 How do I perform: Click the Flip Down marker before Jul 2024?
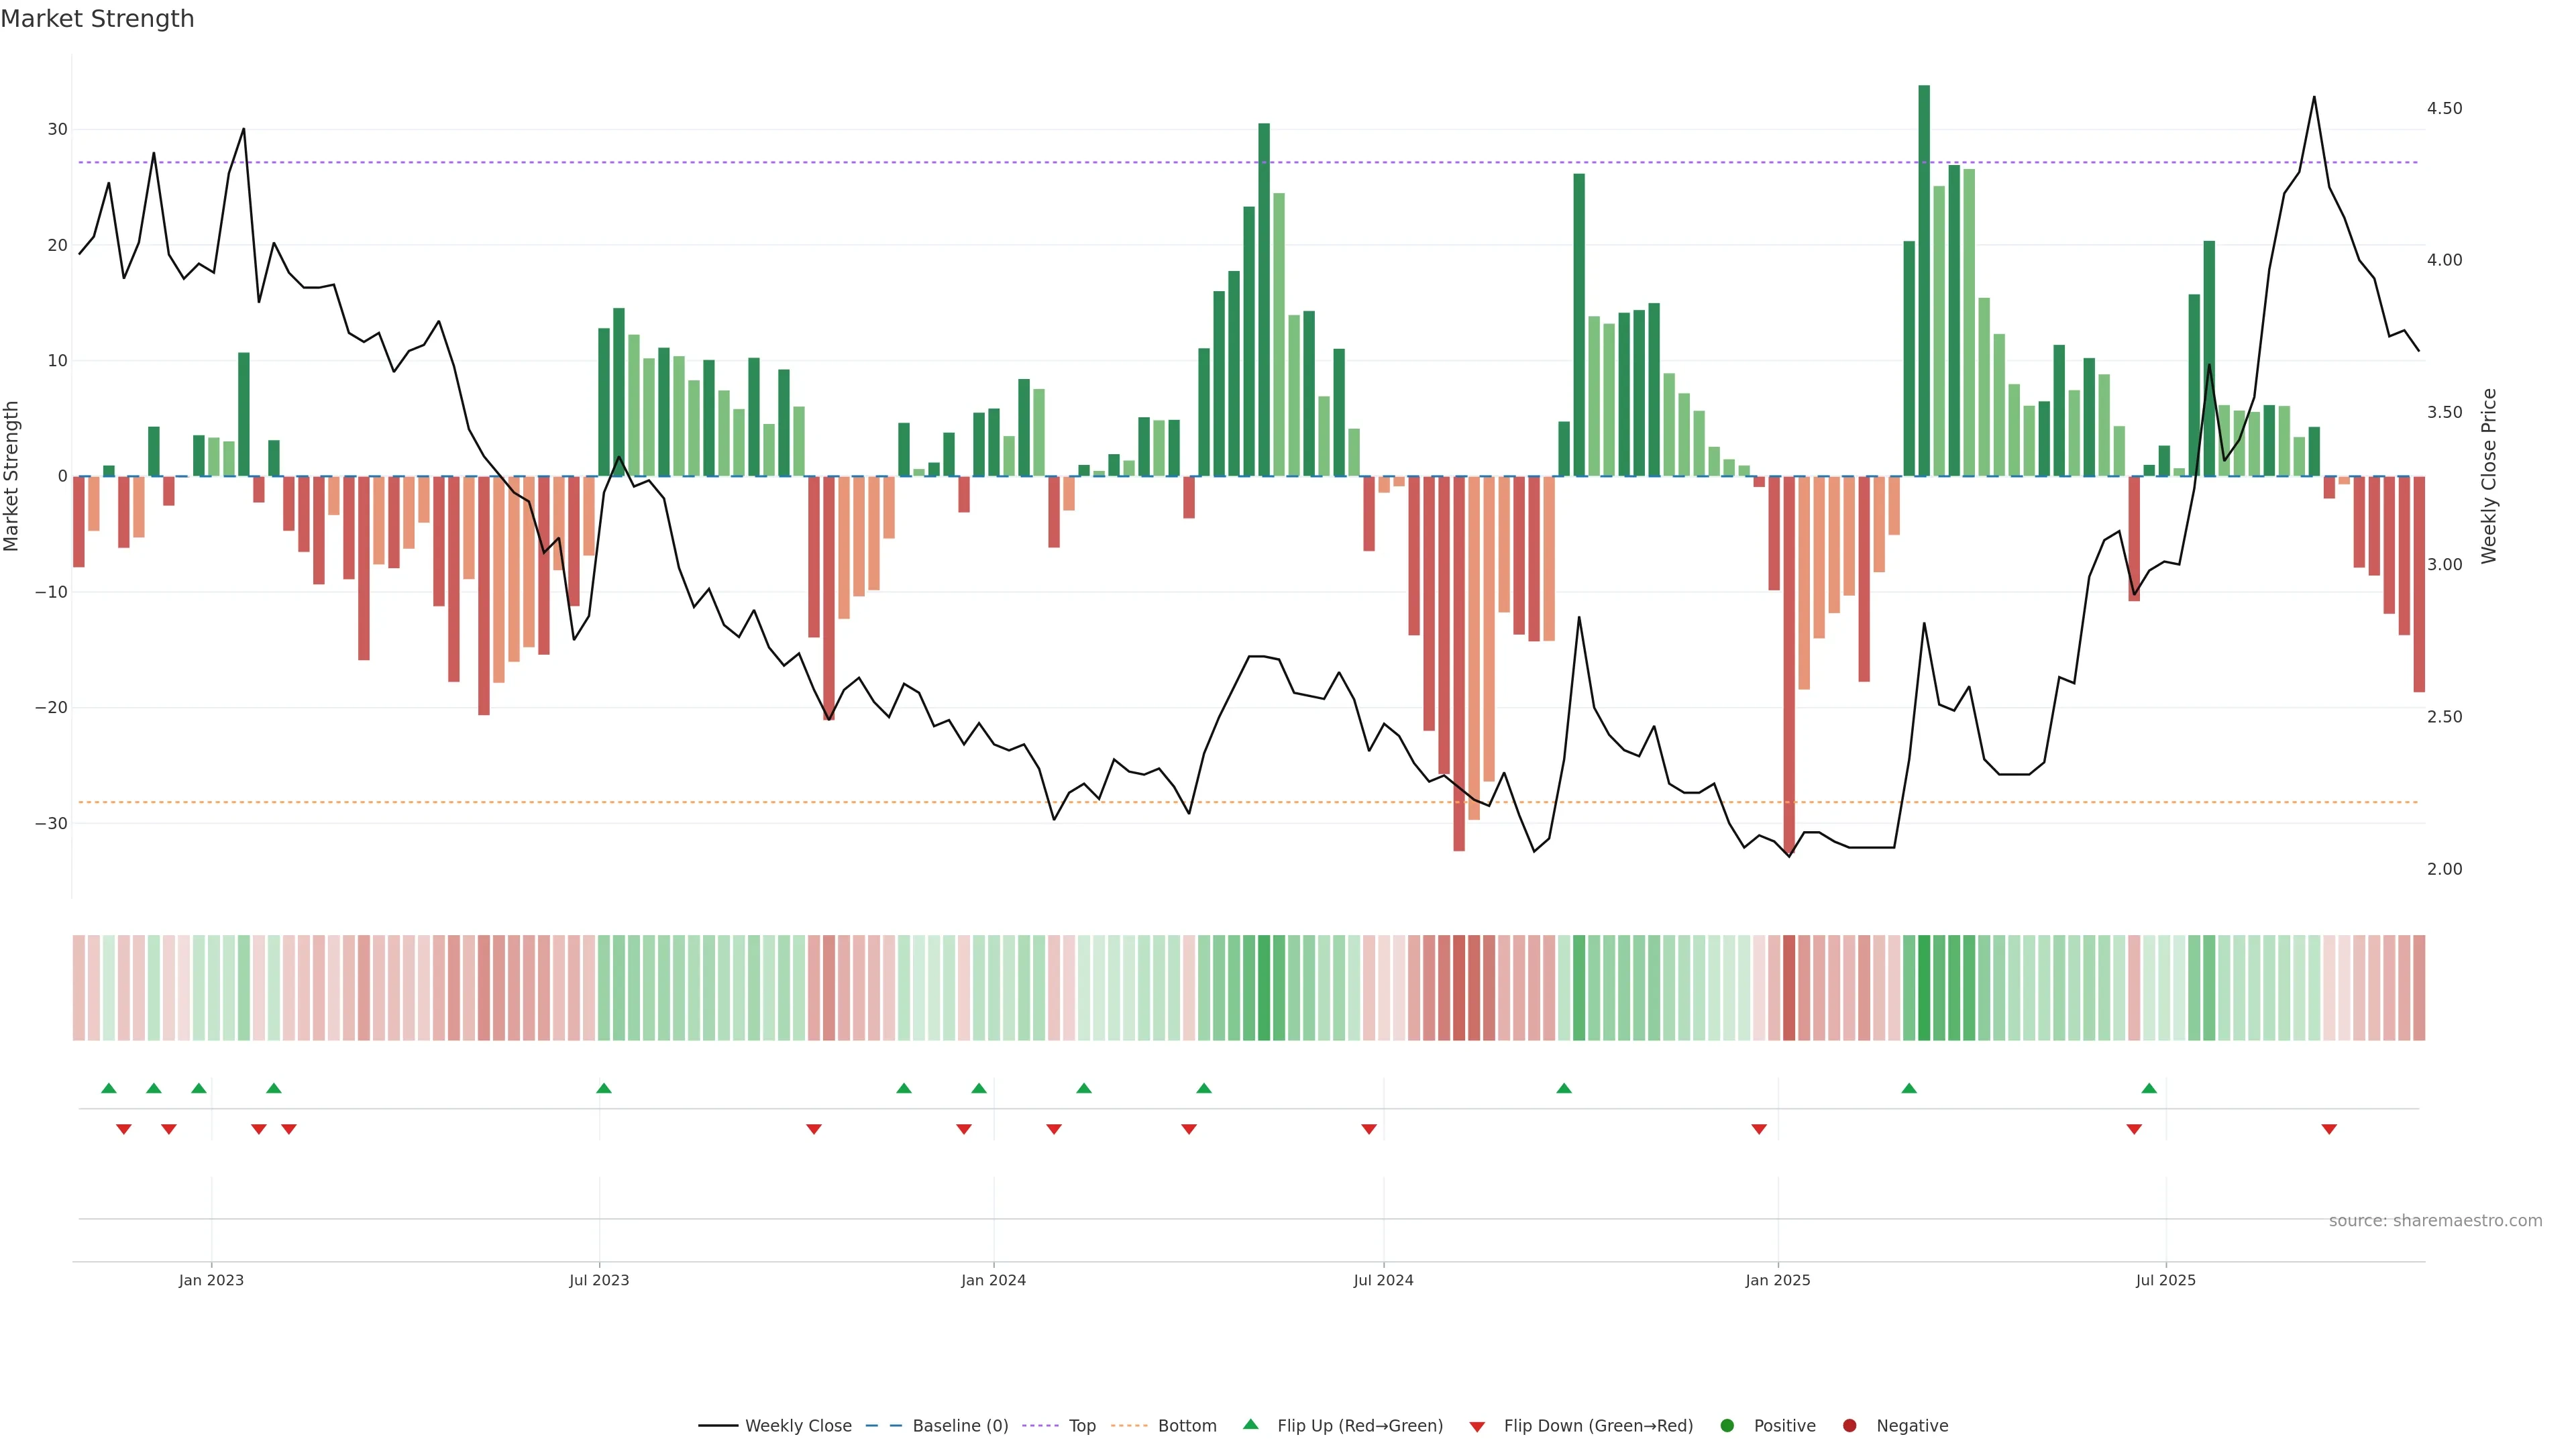pos(1369,1129)
